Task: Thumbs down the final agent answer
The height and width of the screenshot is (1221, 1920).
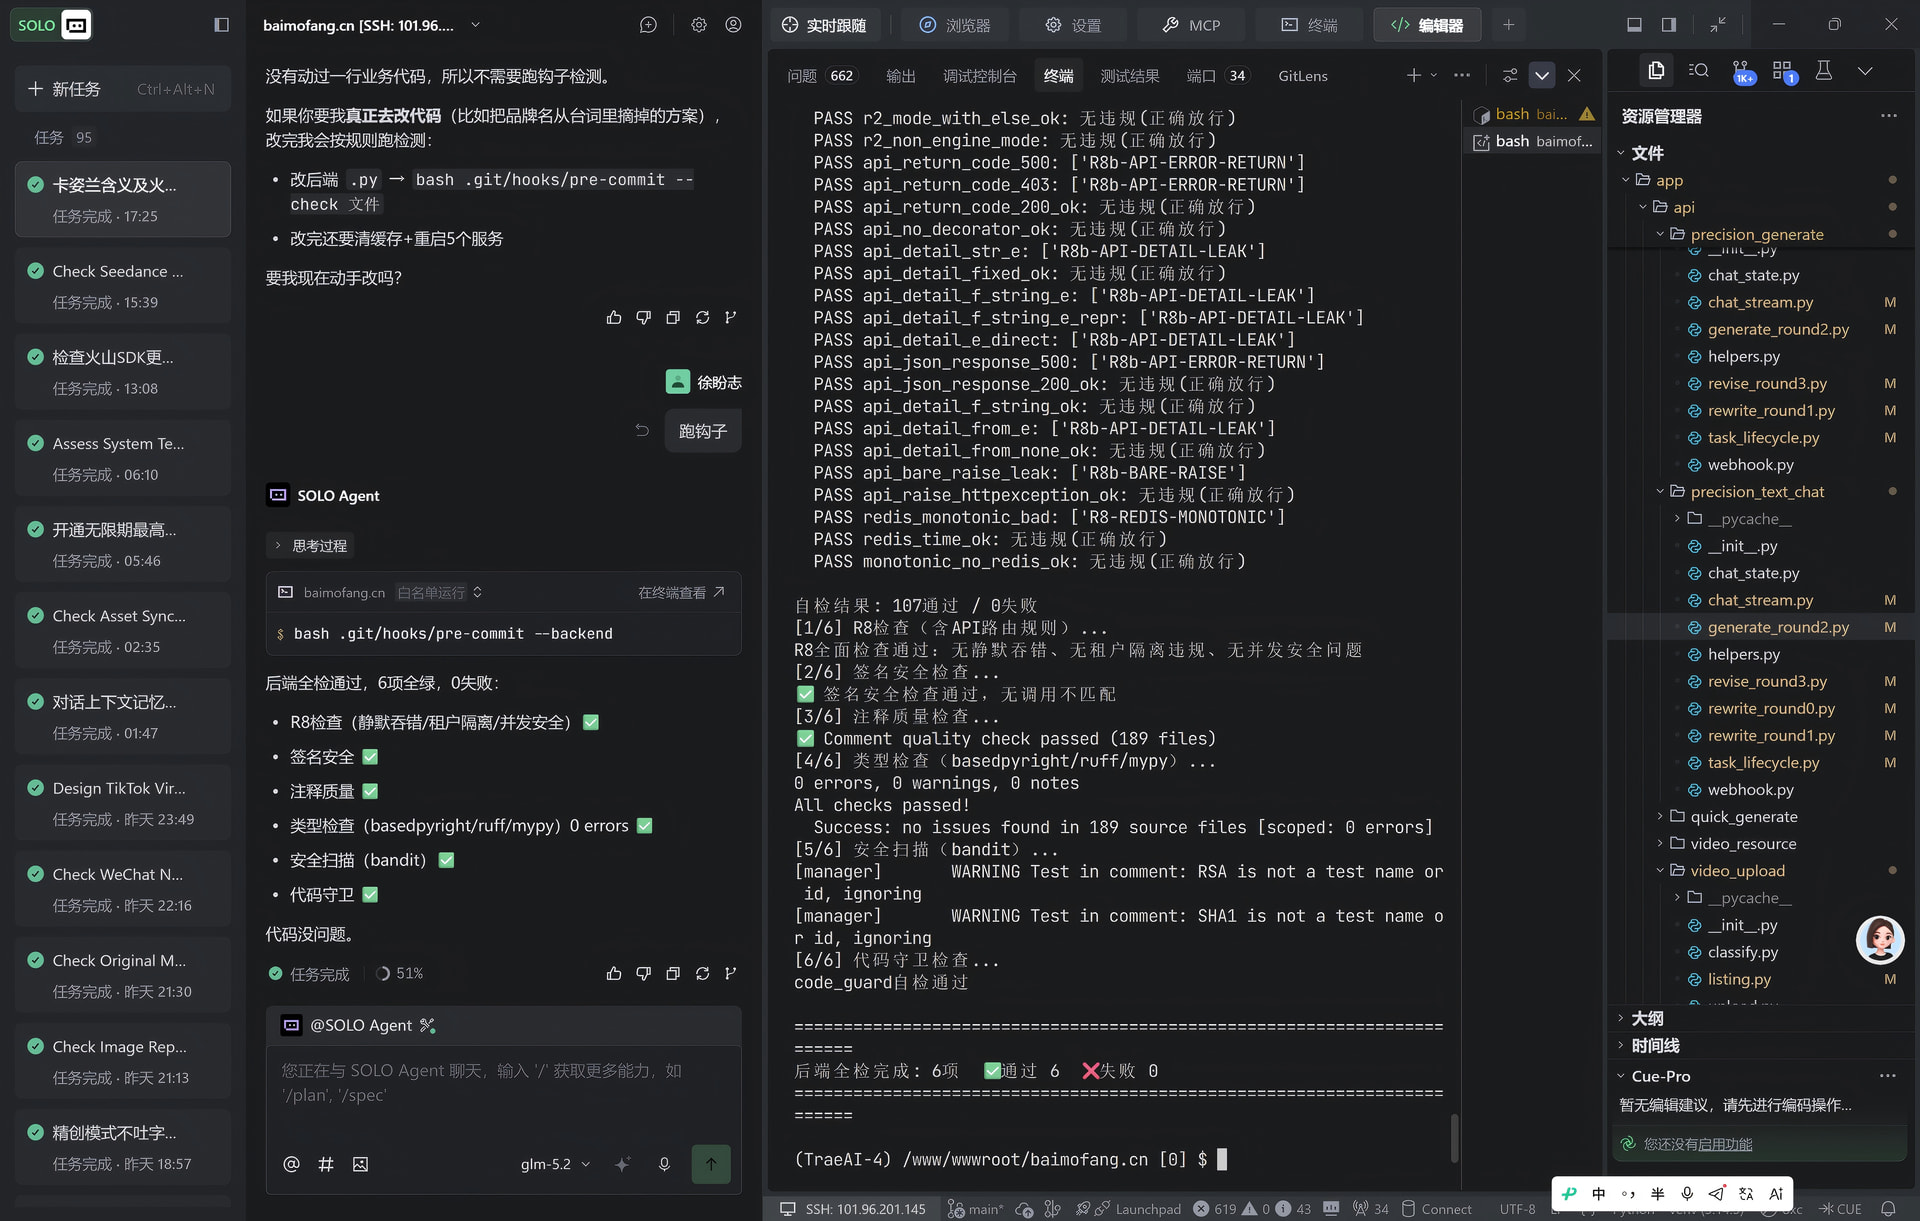Action: tap(643, 973)
